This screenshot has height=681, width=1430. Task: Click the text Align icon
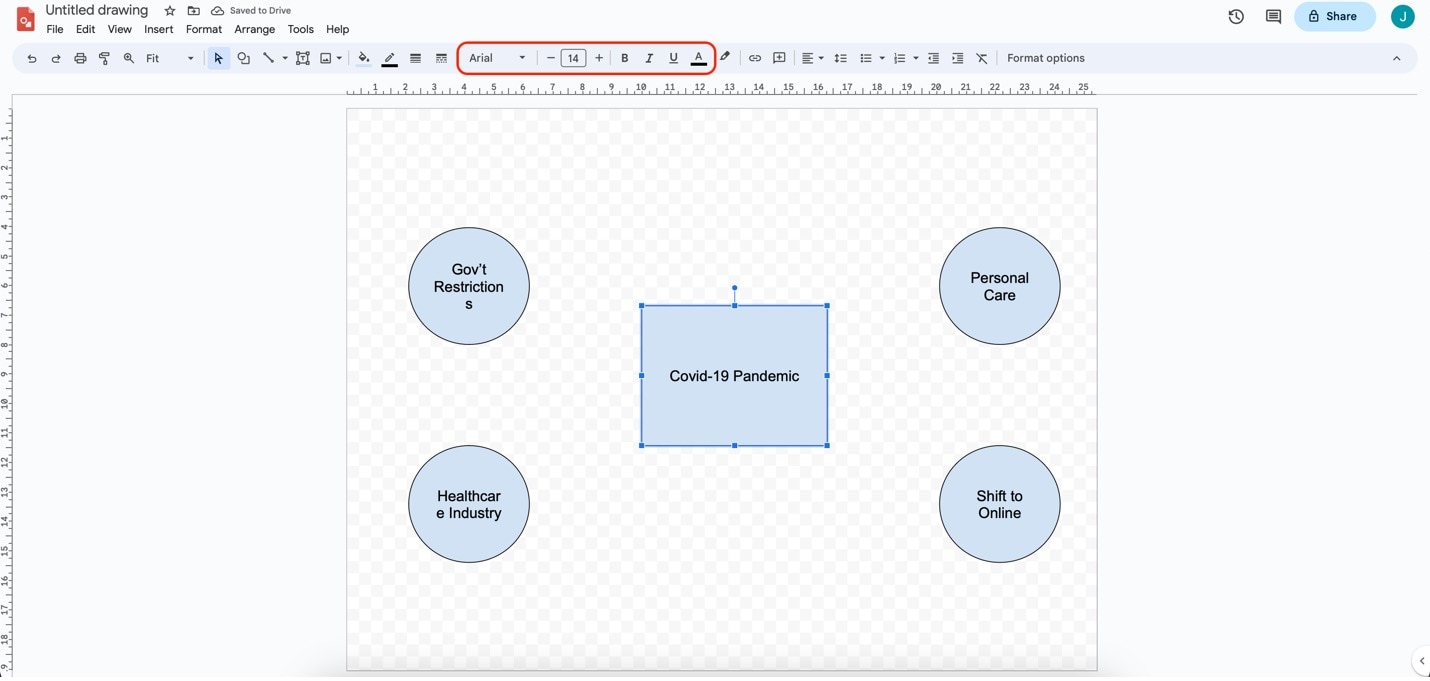[x=808, y=59]
